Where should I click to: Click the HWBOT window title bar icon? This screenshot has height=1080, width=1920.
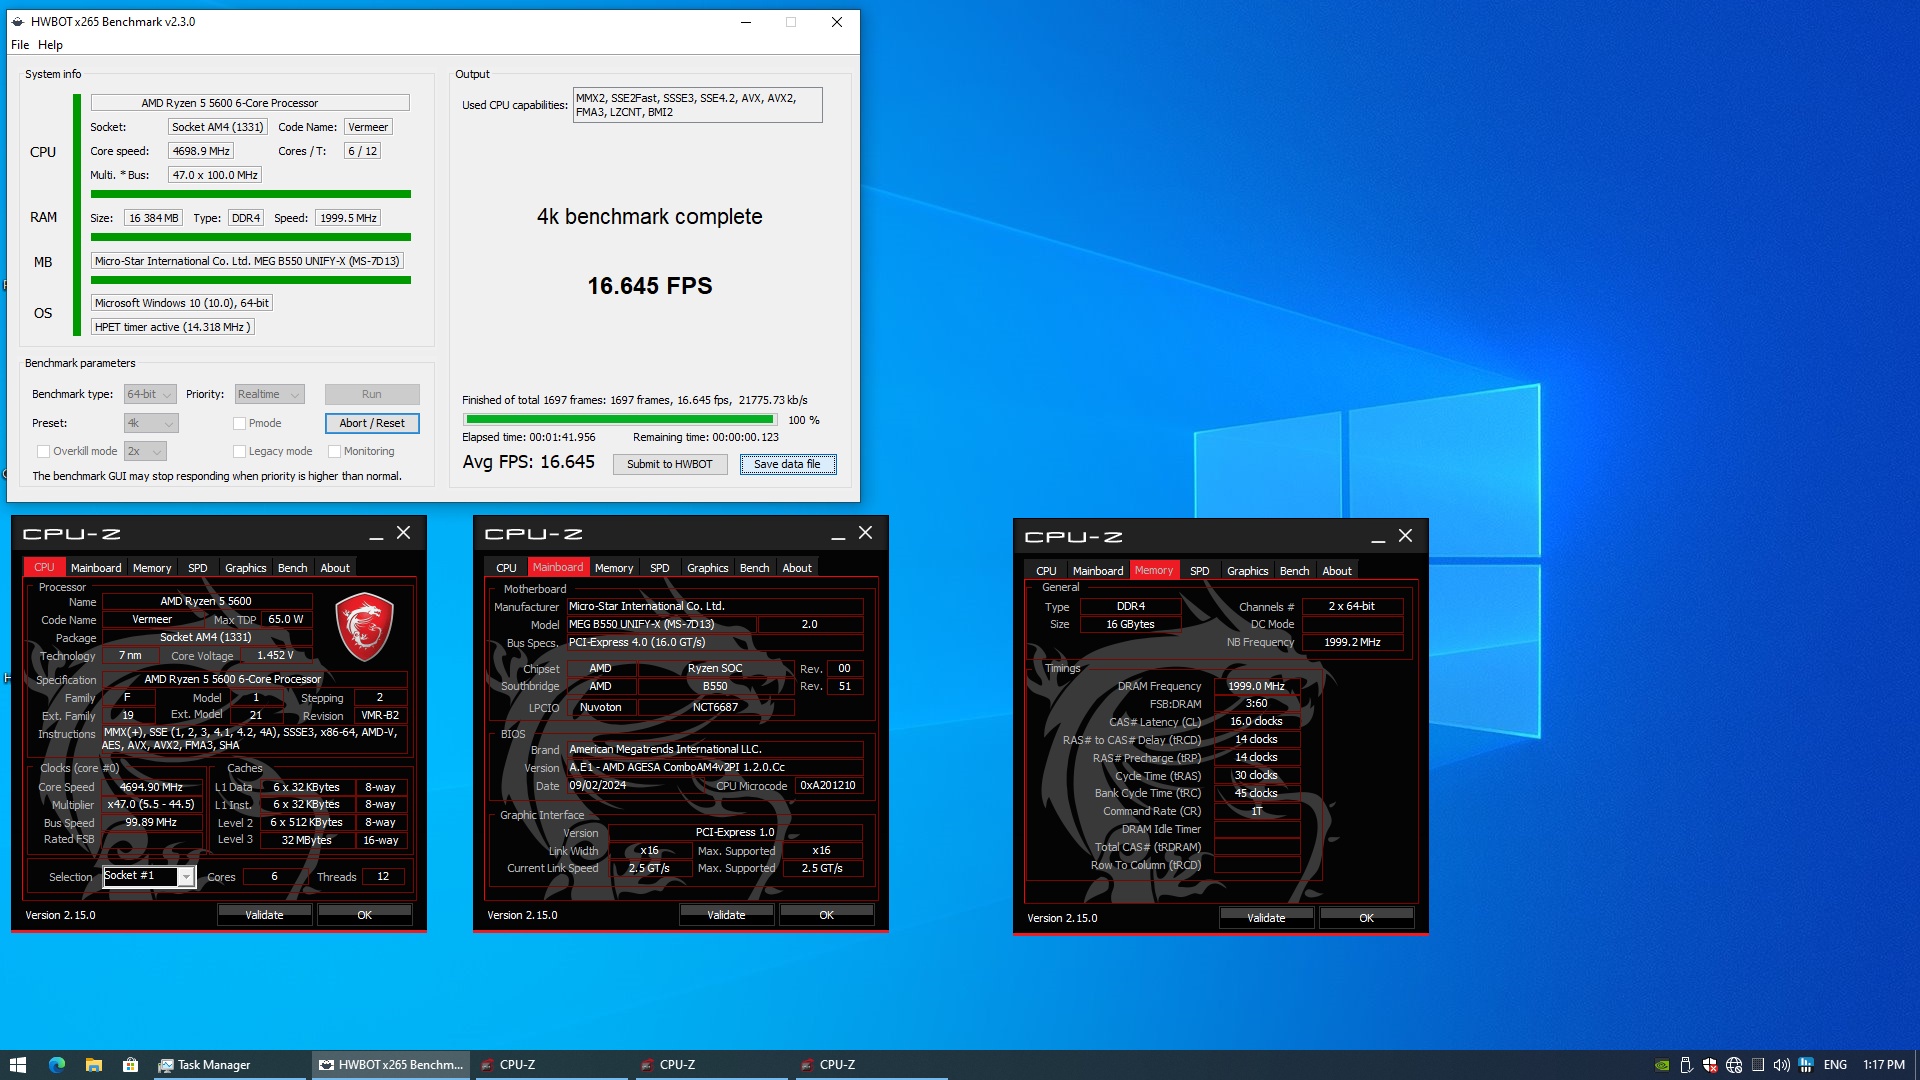18,22
